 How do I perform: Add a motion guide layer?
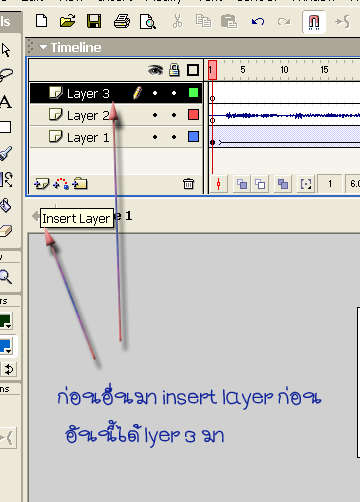[x=61, y=183]
